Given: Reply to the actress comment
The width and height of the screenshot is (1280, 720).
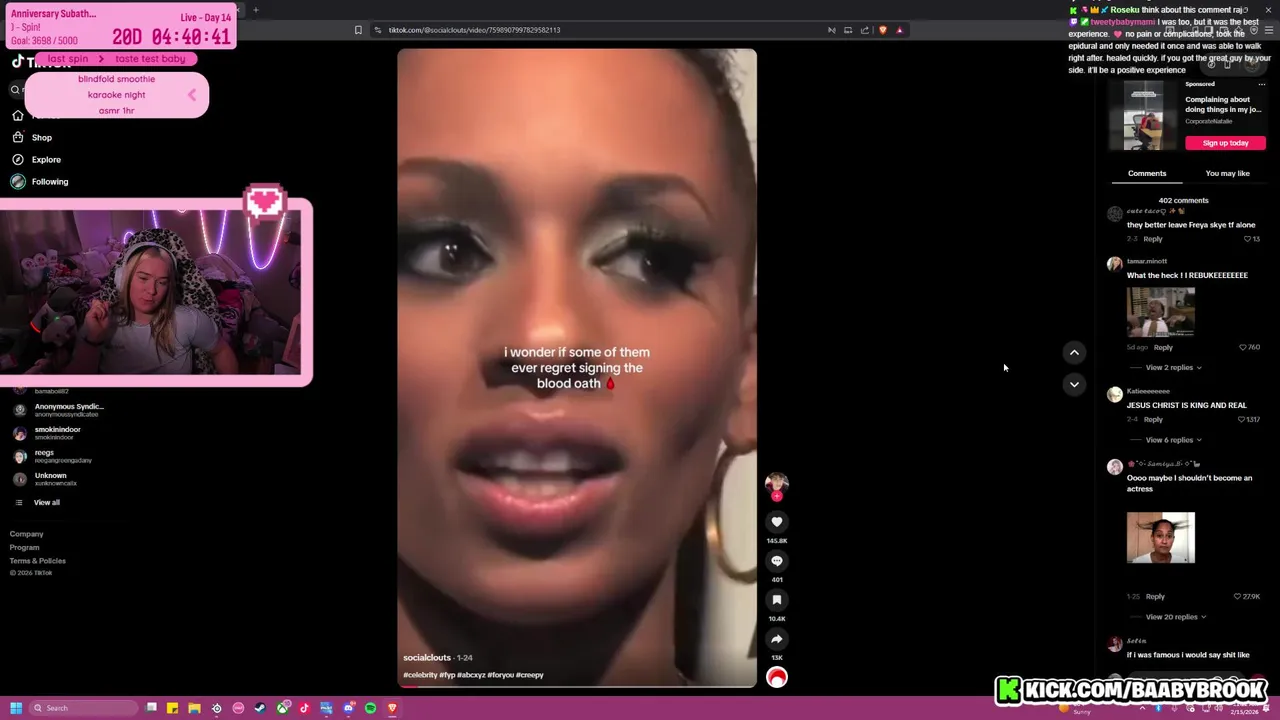Looking at the screenshot, I should pyautogui.click(x=1155, y=596).
